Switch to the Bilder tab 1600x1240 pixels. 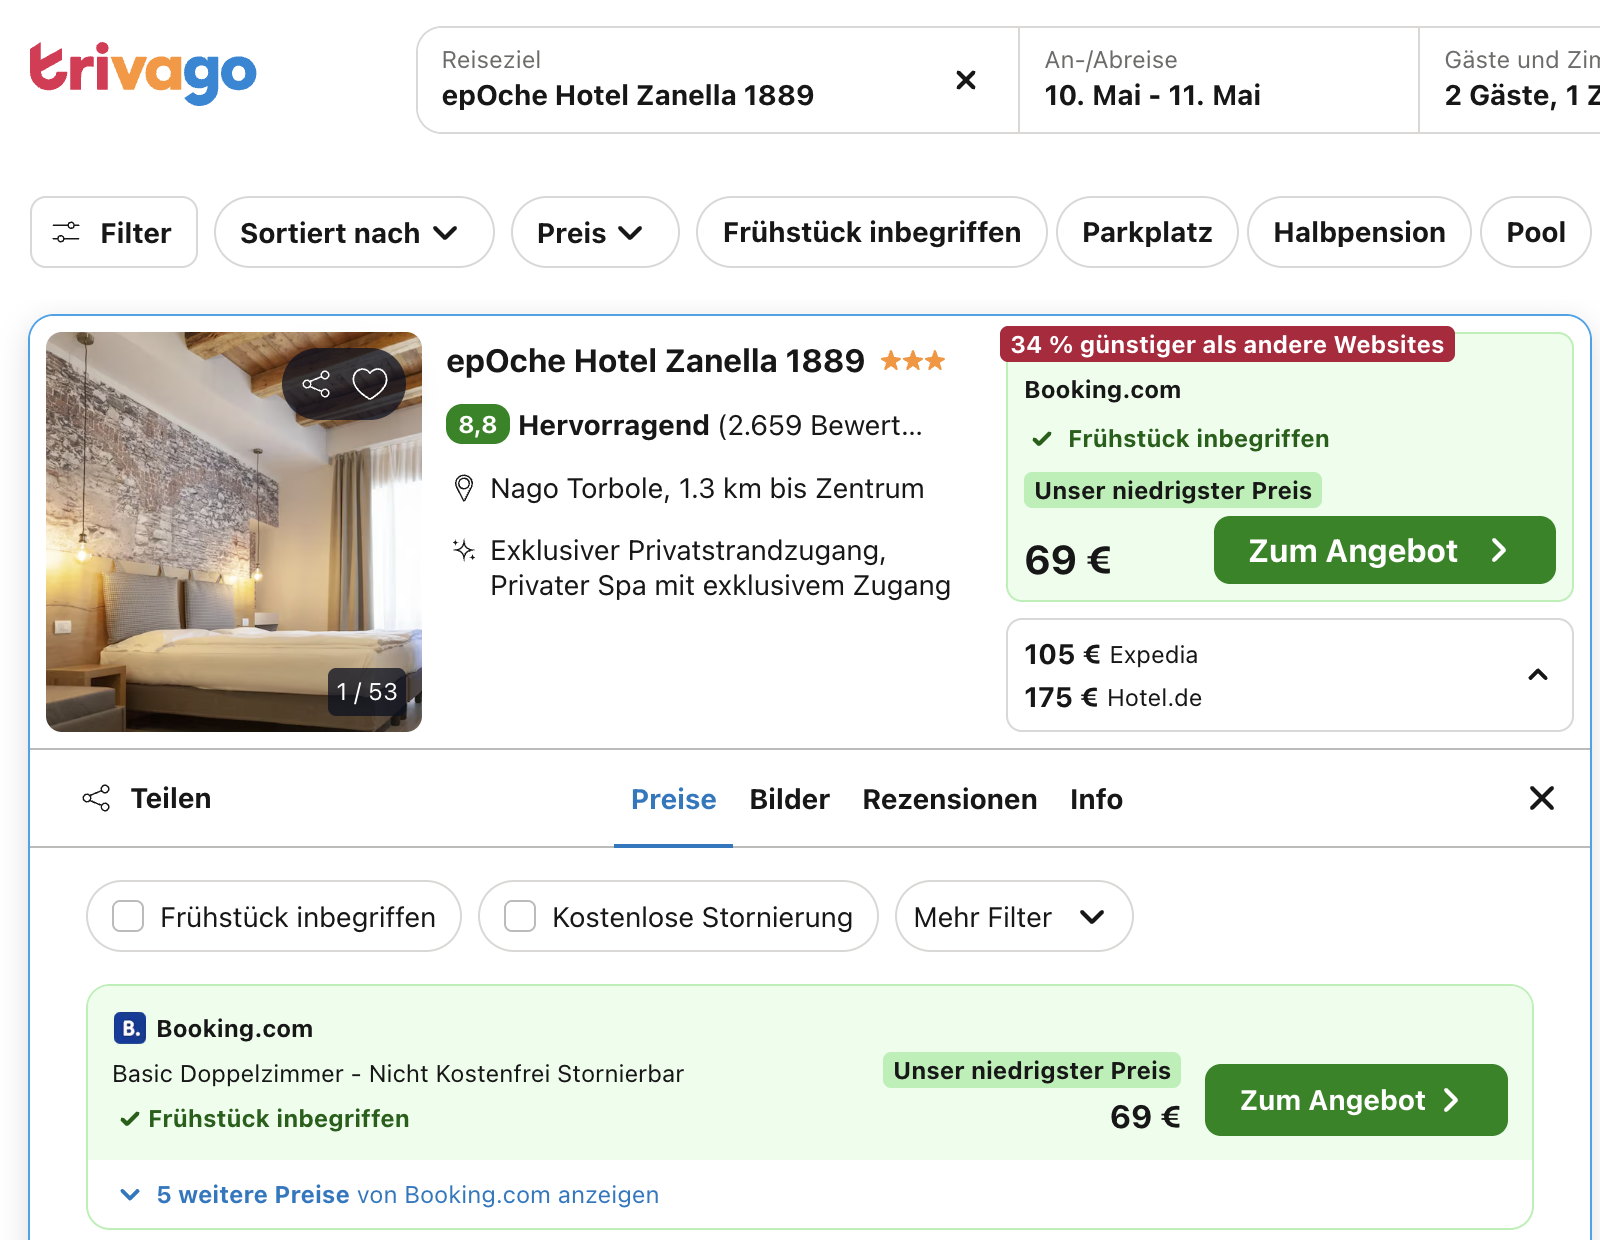tap(790, 799)
